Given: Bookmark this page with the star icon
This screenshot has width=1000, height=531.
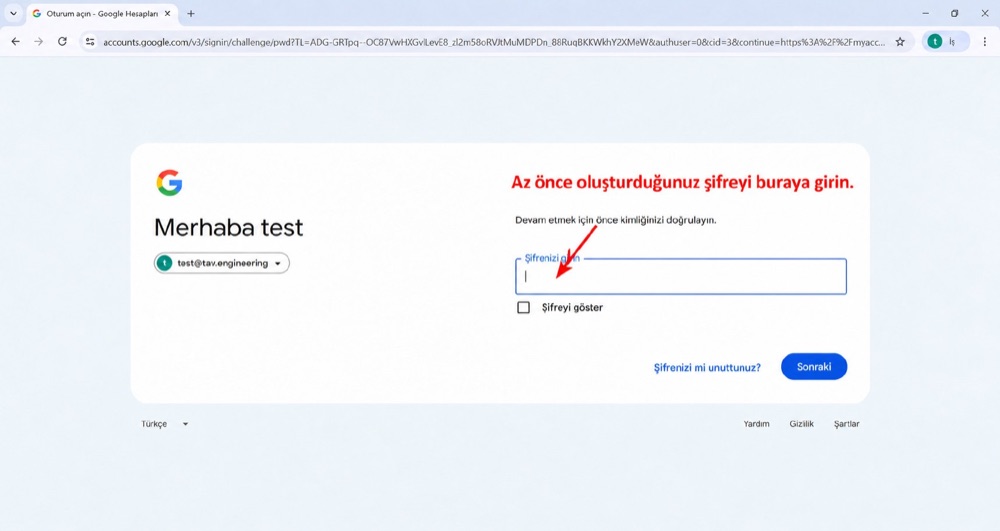Looking at the screenshot, I should tap(900, 41).
